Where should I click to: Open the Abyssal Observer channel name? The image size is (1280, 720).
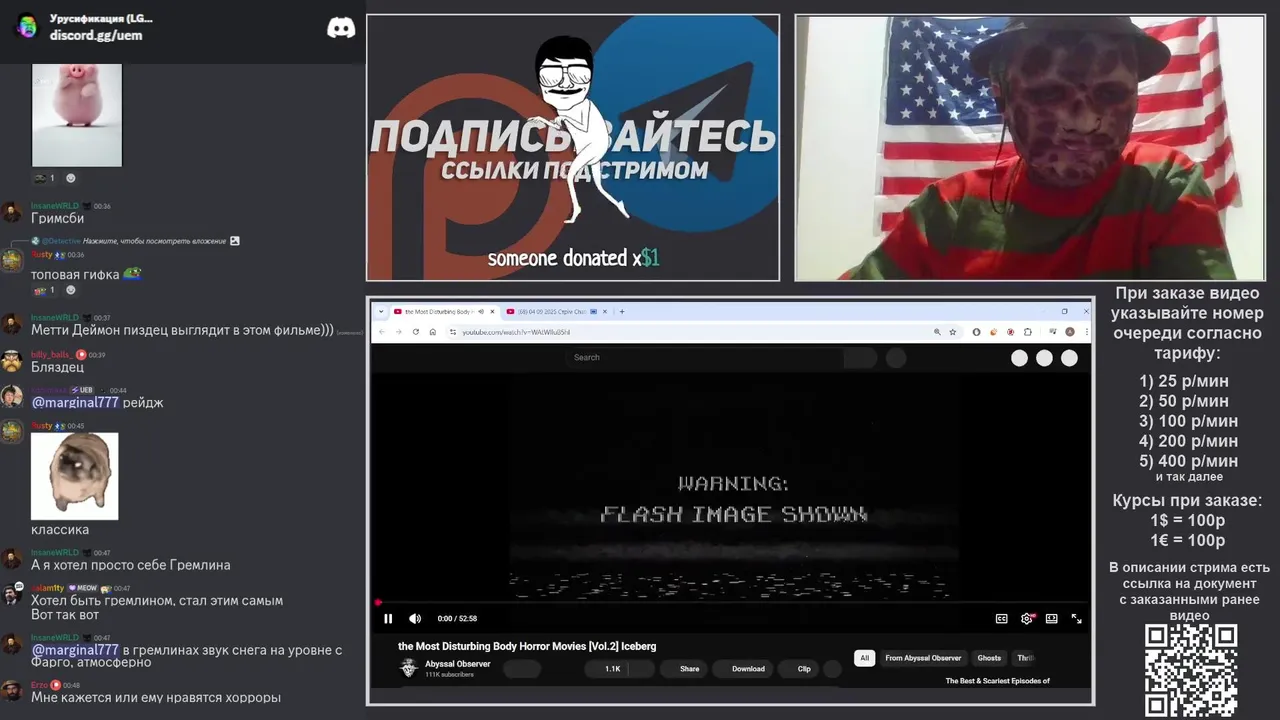coord(457,664)
